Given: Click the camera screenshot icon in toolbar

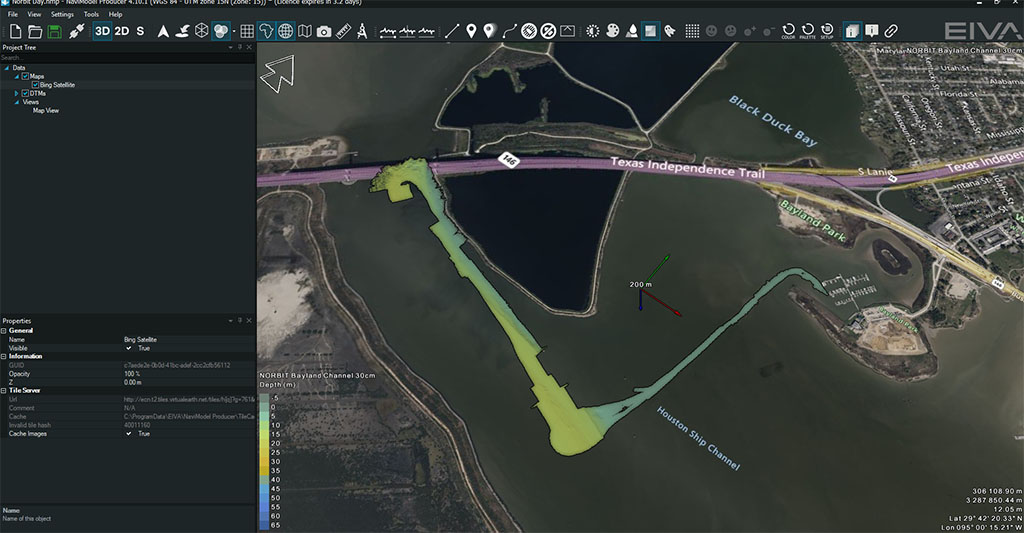Looking at the screenshot, I should coord(324,32).
